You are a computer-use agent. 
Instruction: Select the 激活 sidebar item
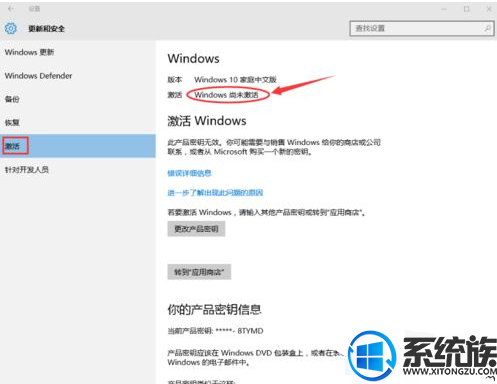78,146
